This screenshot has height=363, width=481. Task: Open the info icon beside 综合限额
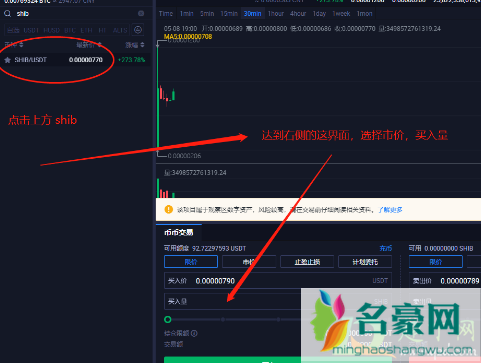[194, 333]
